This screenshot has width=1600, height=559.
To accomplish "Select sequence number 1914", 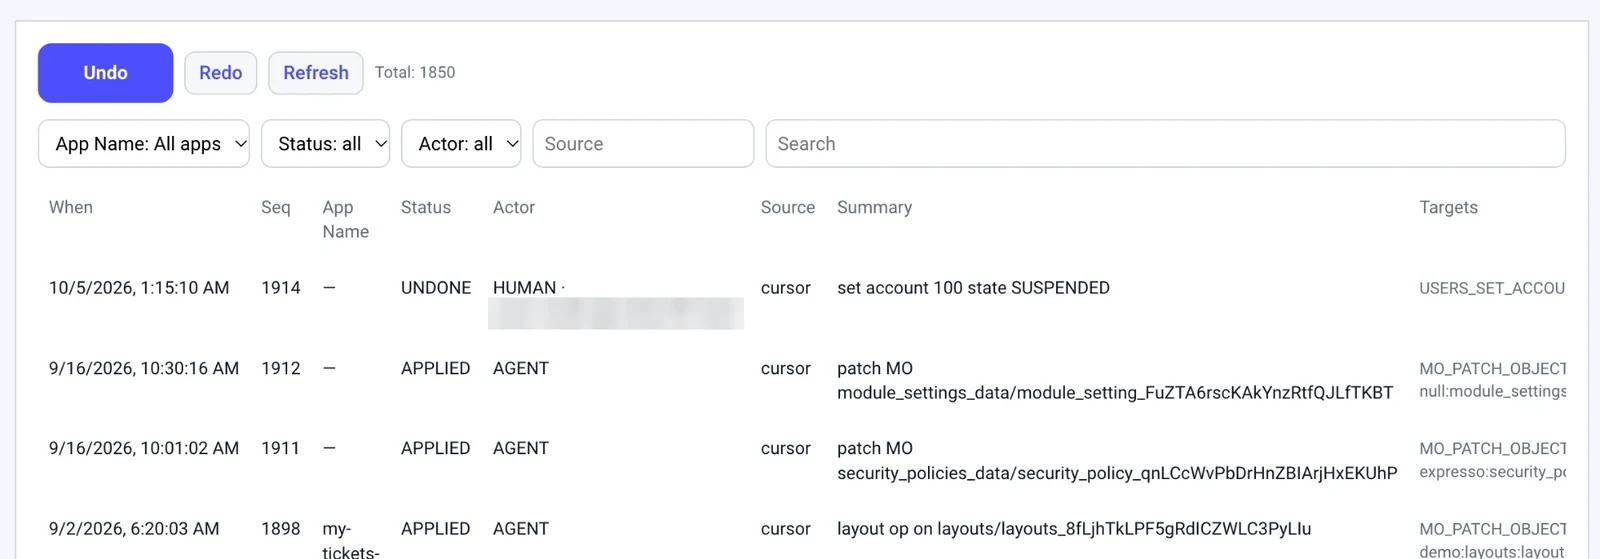I will click(x=281, y=288).
